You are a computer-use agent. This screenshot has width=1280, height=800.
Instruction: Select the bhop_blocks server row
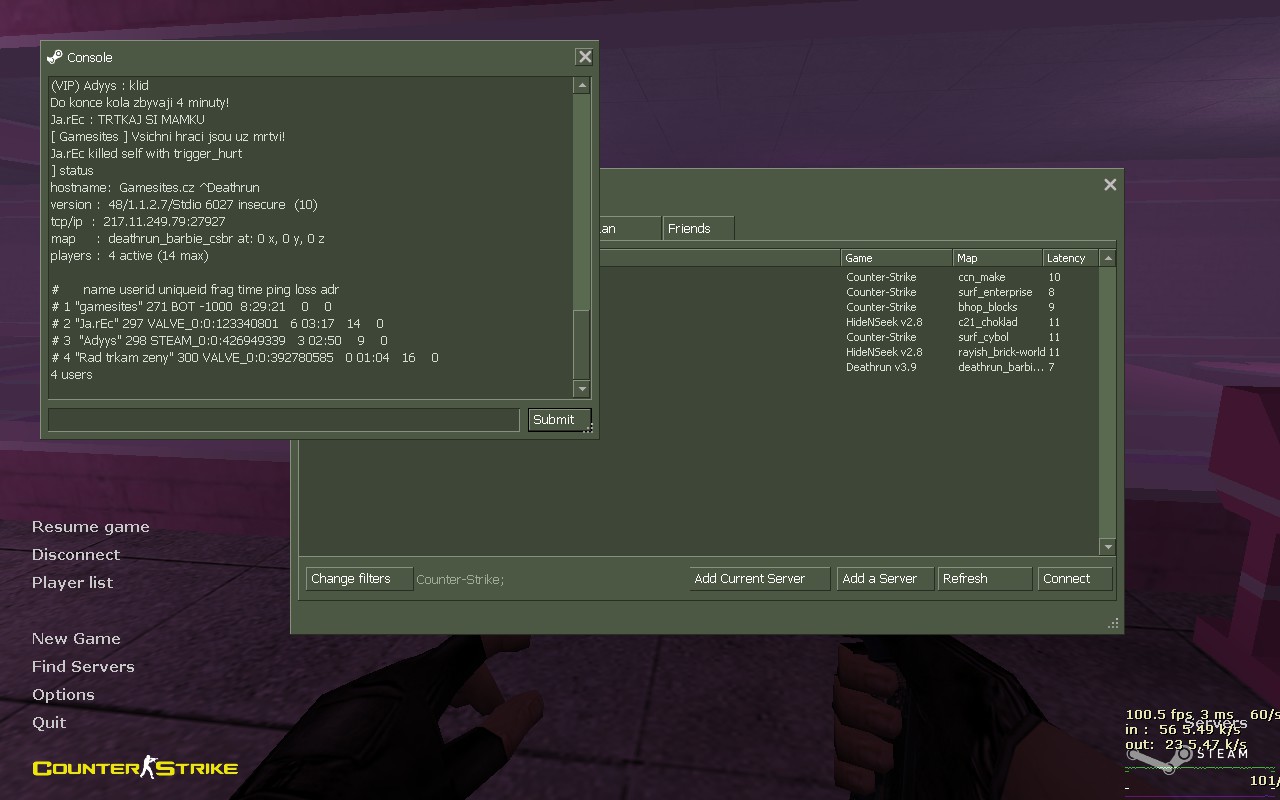pos(849,307)
